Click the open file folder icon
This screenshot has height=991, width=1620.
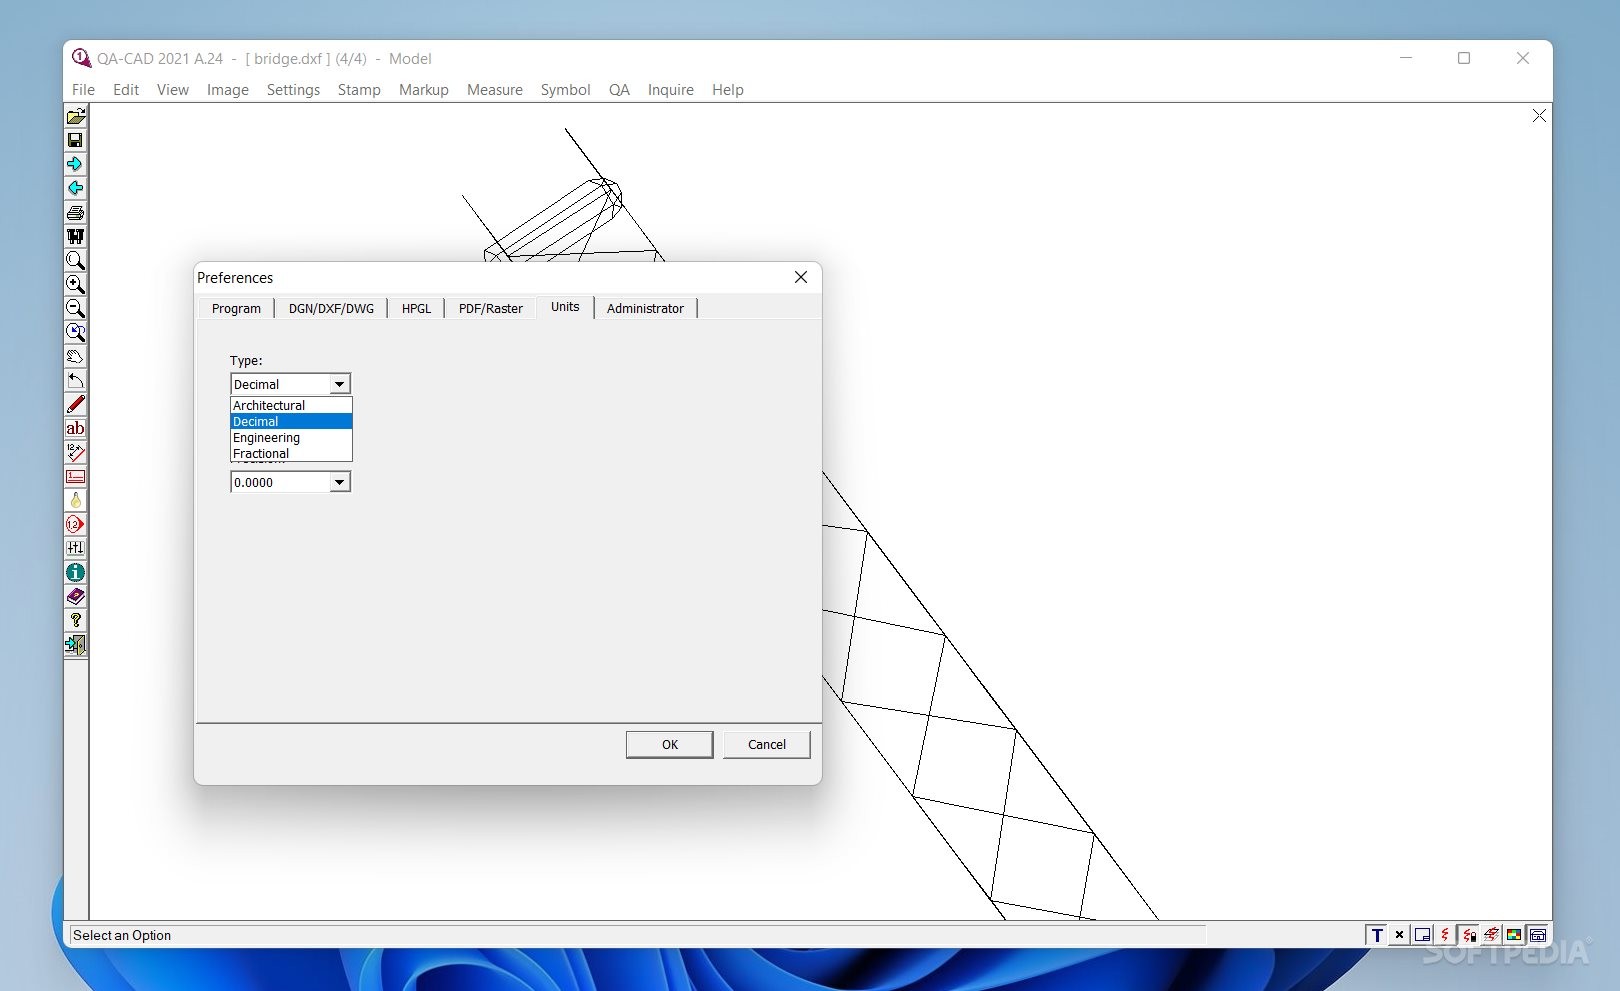click(x=75, y=116)
